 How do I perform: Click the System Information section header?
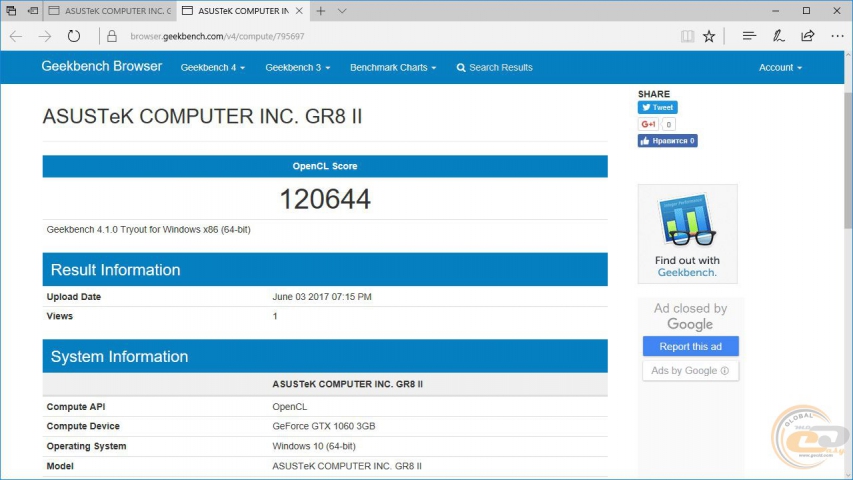coord(325,356)
